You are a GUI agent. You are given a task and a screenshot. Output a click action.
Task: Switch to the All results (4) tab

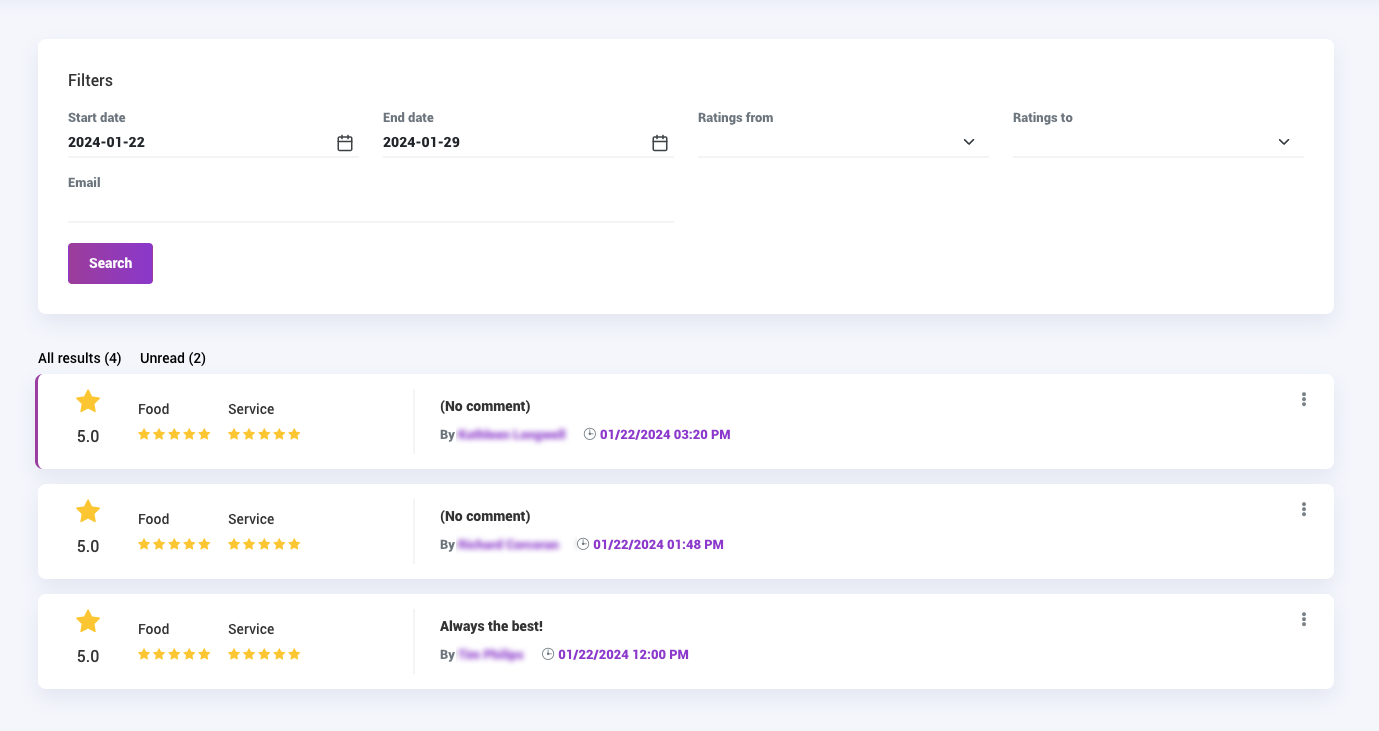pyautogui.click(x=80, y=358)
